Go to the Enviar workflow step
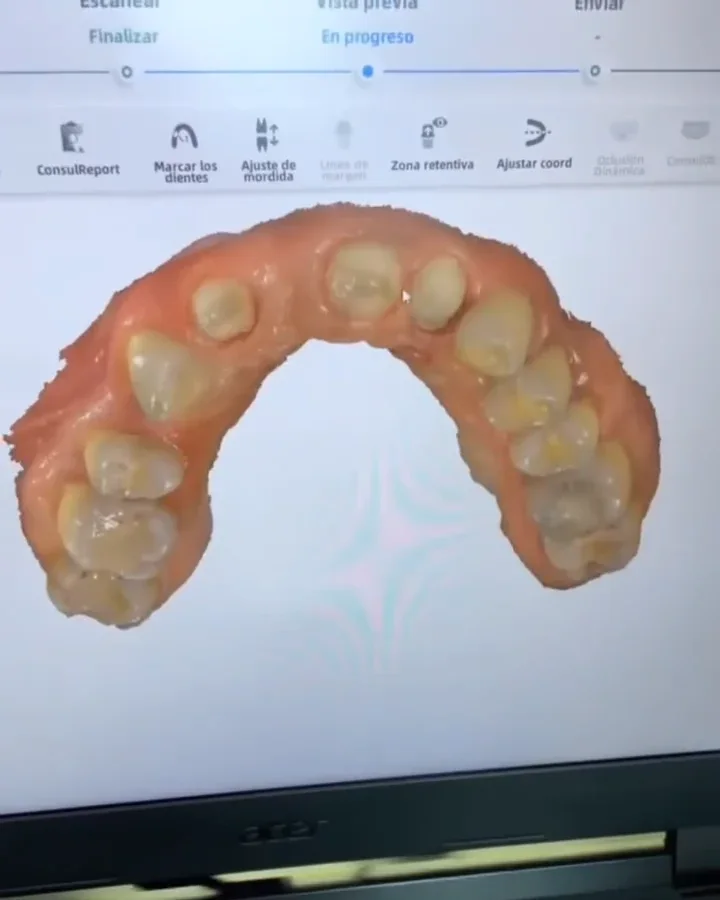This screenshot has width=720, height=900. pos(599,5)
